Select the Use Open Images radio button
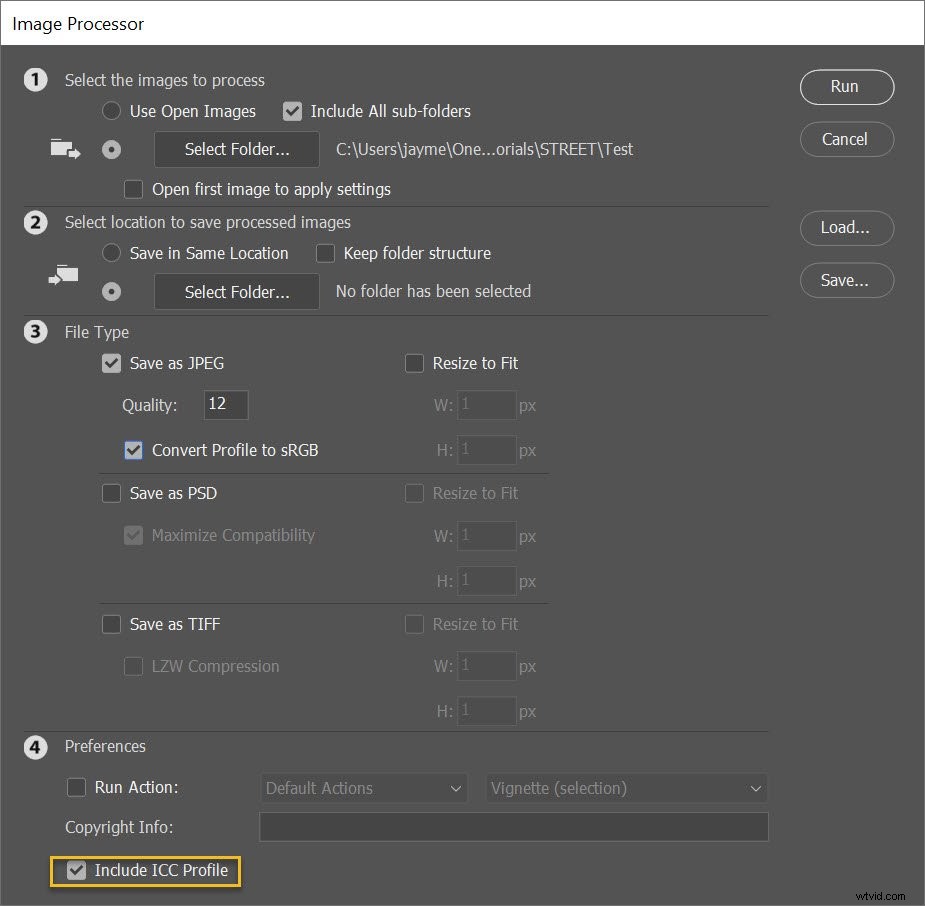 click(x=111, y=111)
